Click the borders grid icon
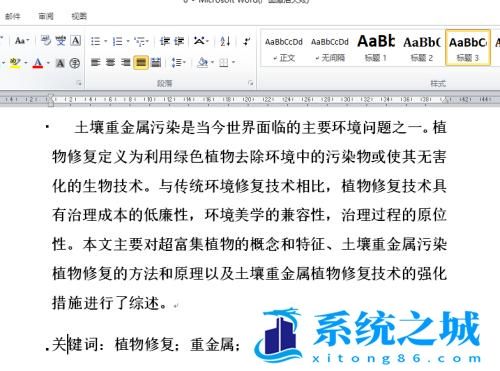 (x=224, y=62)
